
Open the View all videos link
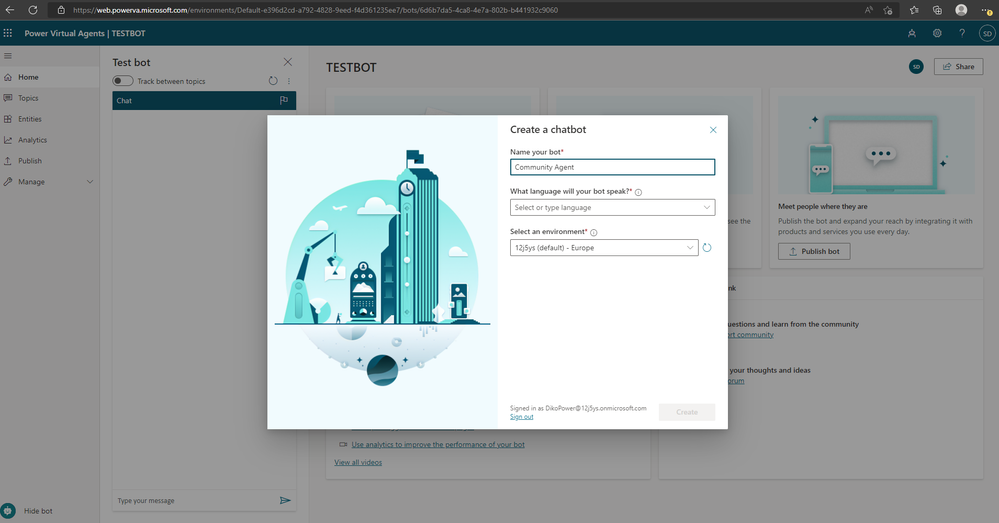(358, 462)
